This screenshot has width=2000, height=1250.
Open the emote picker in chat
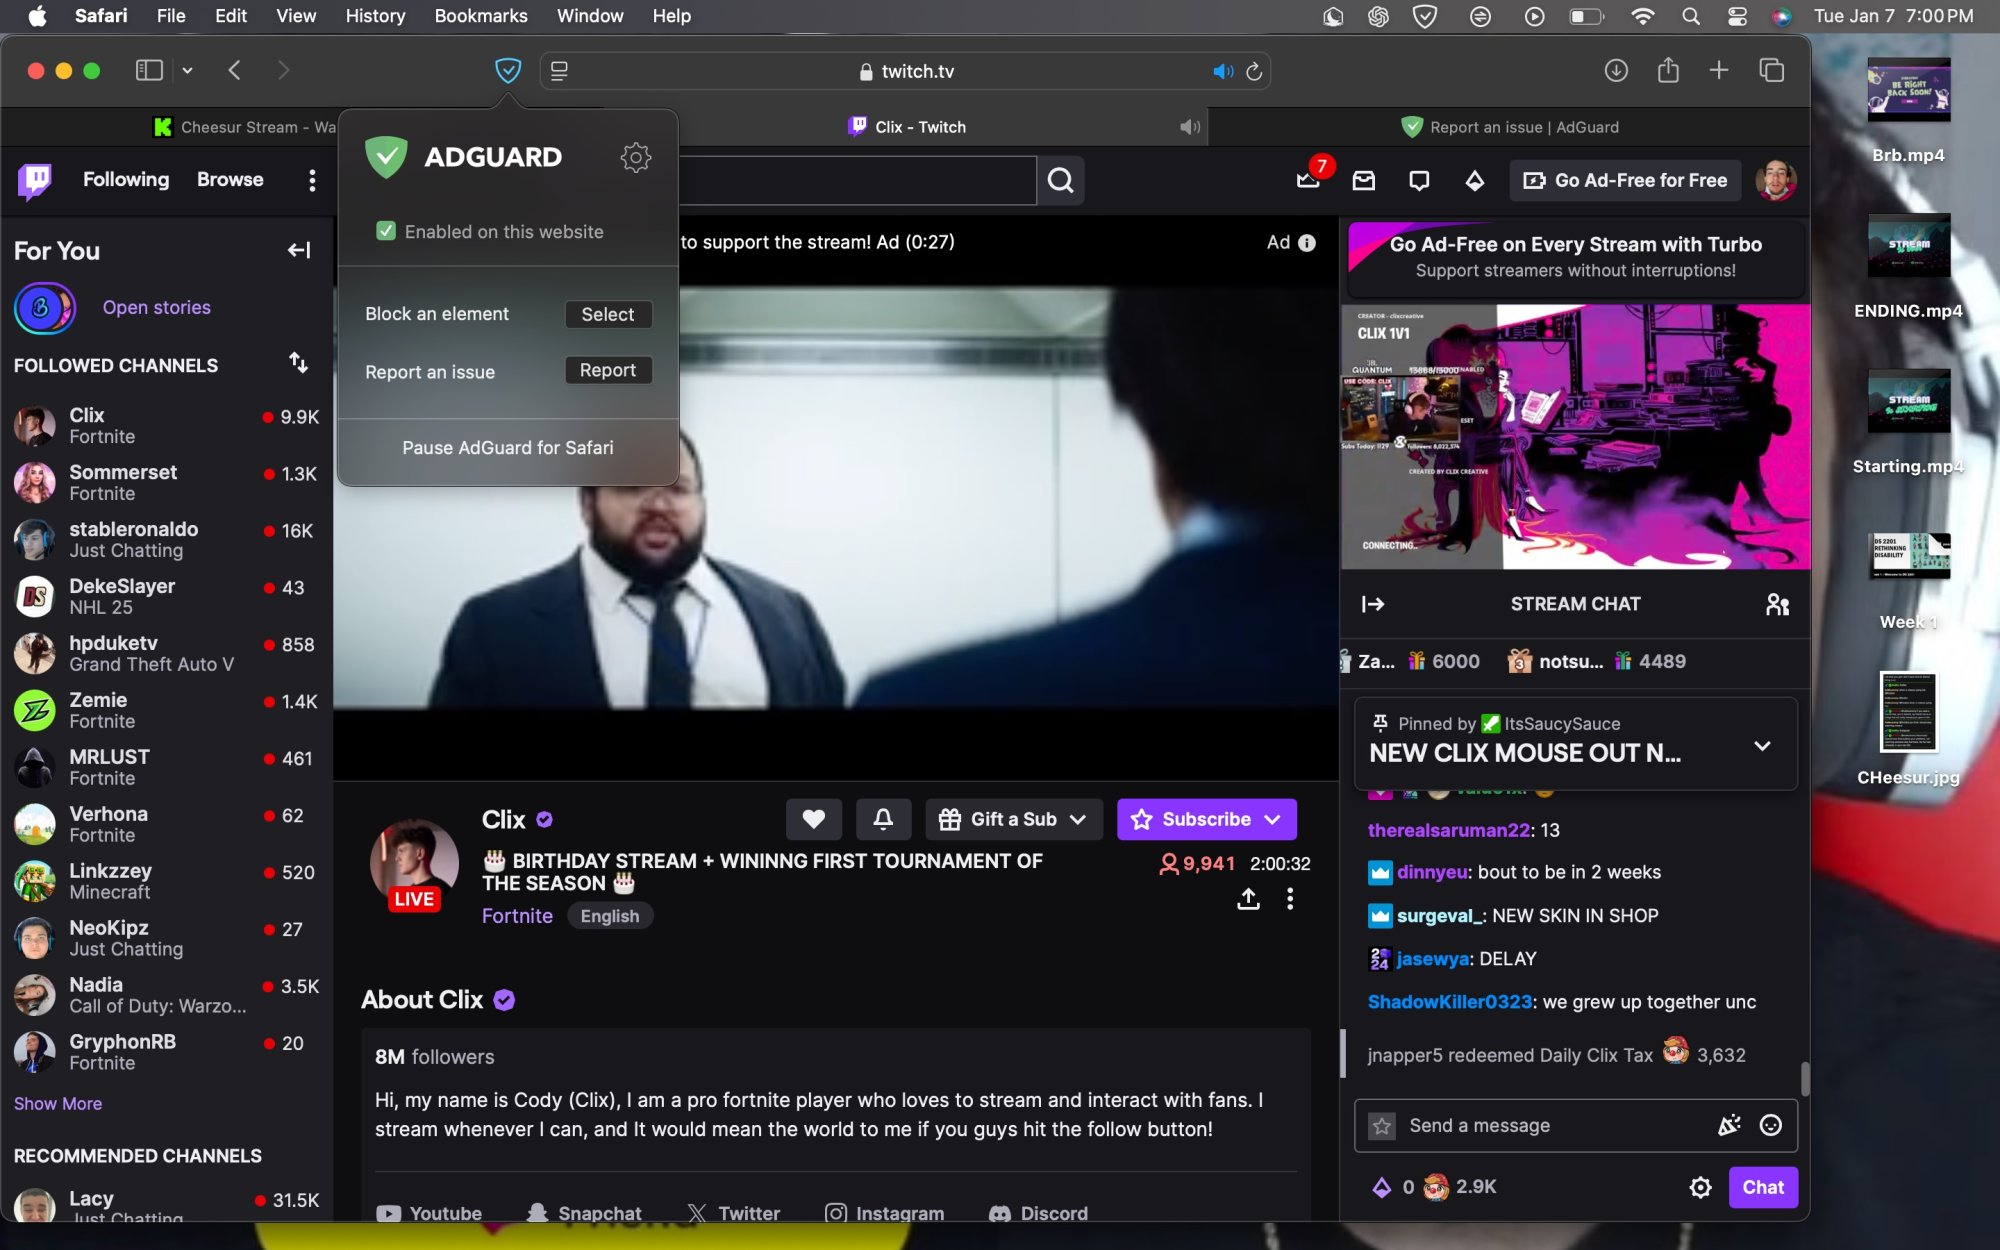click(x=1771, y=1125)
